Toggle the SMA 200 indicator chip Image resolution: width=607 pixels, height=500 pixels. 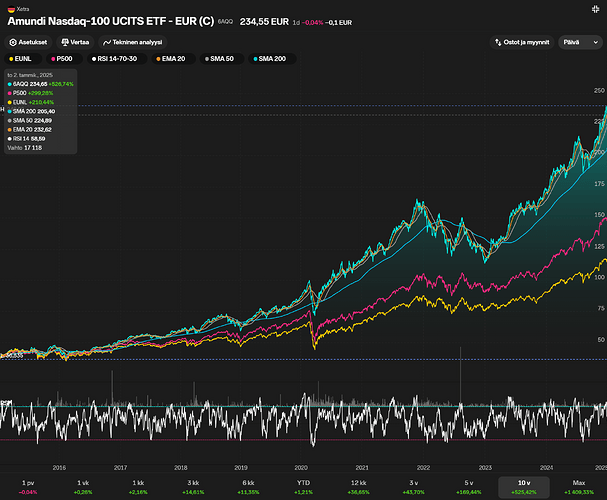[x=272, y=59]
